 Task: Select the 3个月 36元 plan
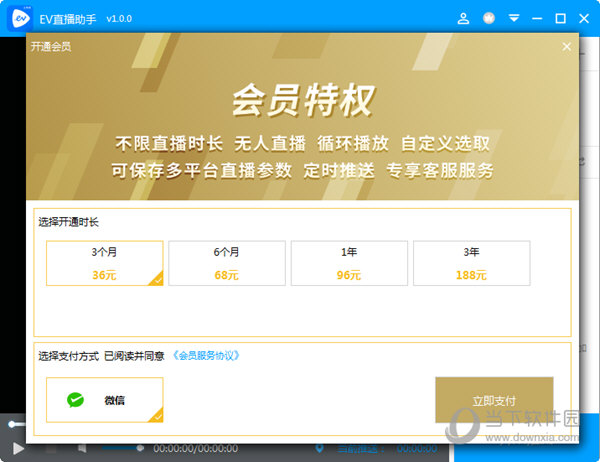click(104, 263)
